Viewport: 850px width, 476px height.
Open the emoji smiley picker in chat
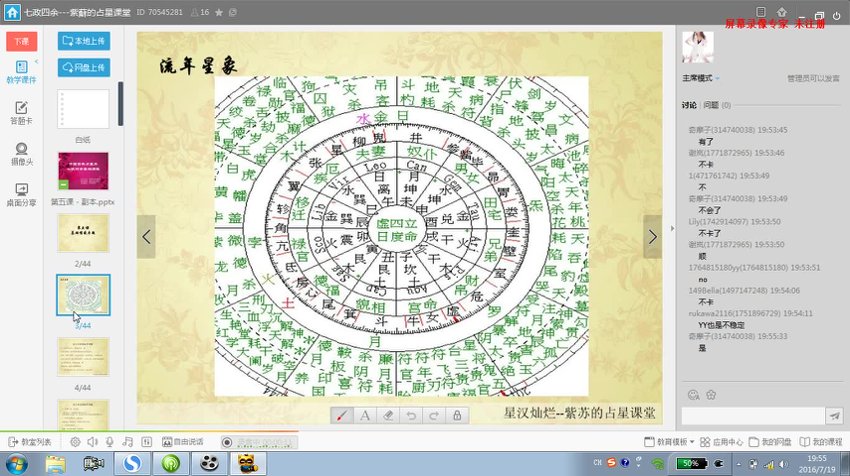click(693, 395)
